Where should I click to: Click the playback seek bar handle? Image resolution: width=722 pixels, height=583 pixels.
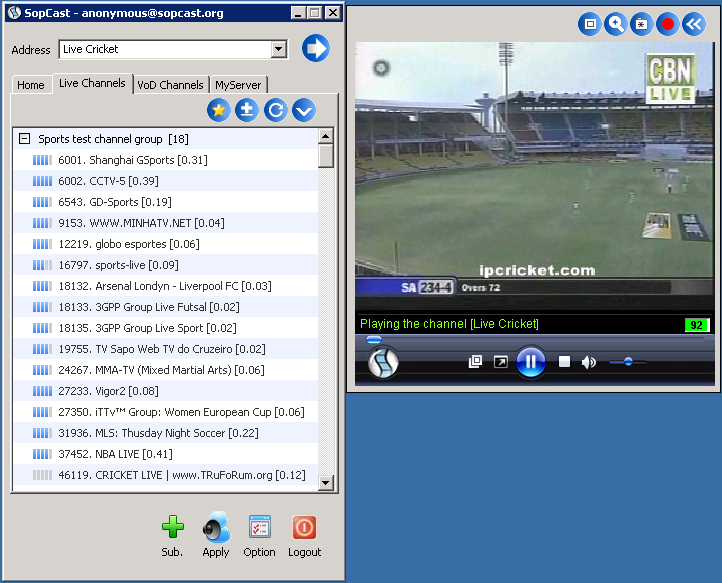point(373,340)
